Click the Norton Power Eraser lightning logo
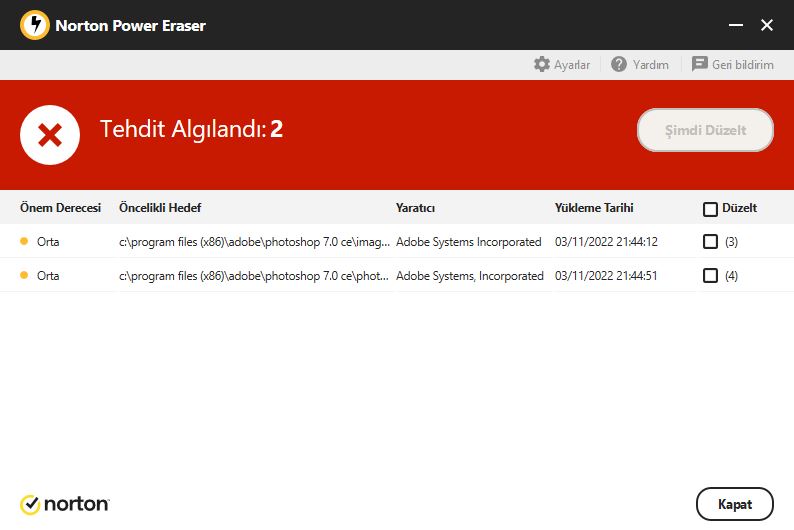This screenshot has height=530, width=794. [x=34, y=25]
